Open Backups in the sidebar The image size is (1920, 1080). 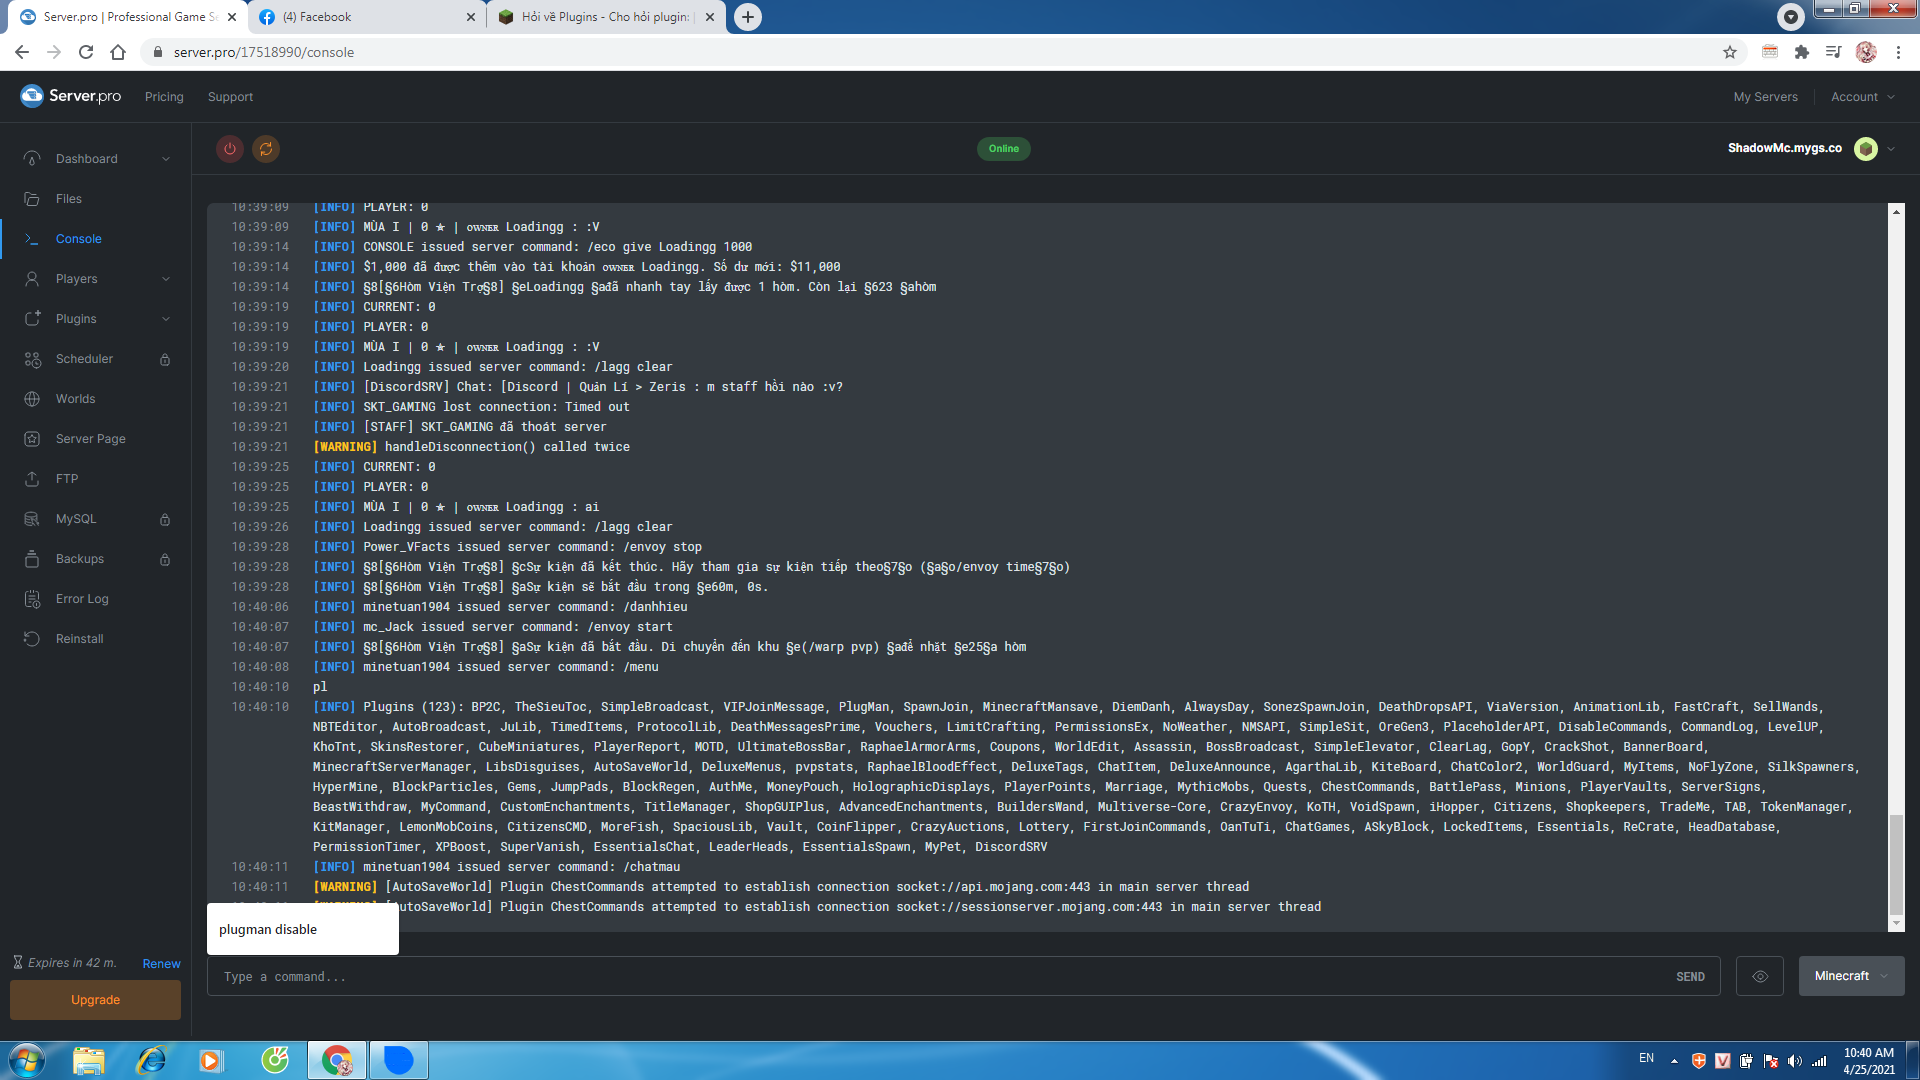point(80,559)
